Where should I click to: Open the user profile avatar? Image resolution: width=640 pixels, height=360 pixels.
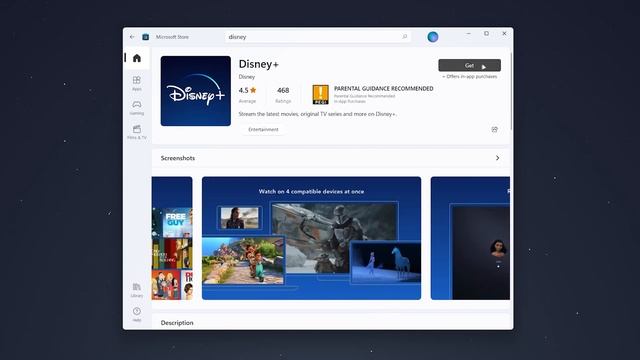pyautogui.click(x=433, y=37)
